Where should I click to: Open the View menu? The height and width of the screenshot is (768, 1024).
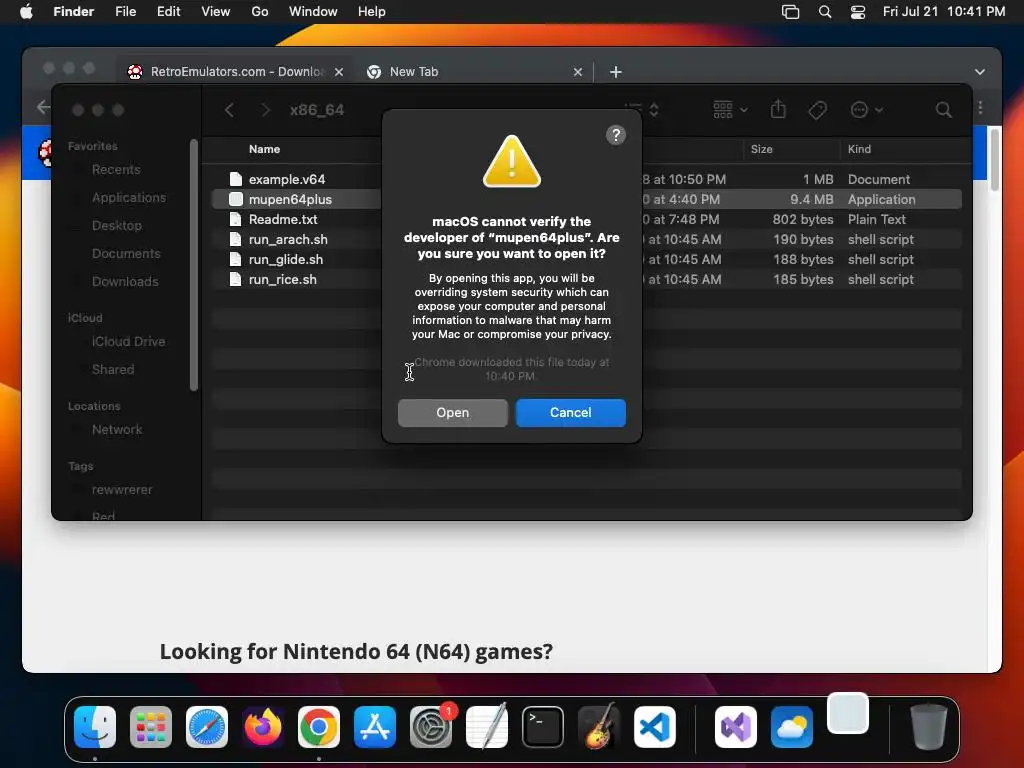[216, 12]
